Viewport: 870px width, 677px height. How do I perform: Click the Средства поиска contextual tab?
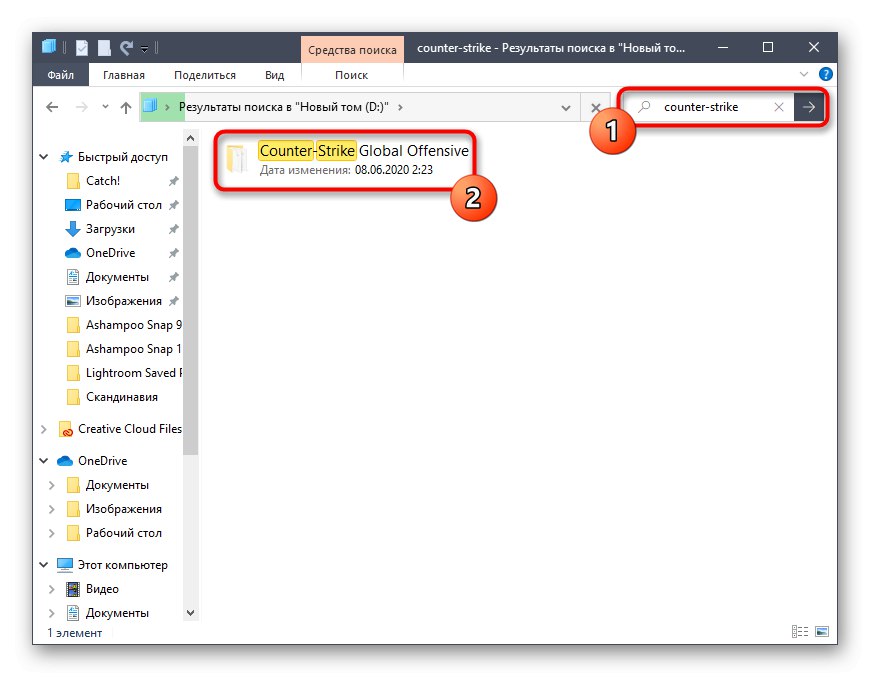pyautogui.click(x=352, y=50)
